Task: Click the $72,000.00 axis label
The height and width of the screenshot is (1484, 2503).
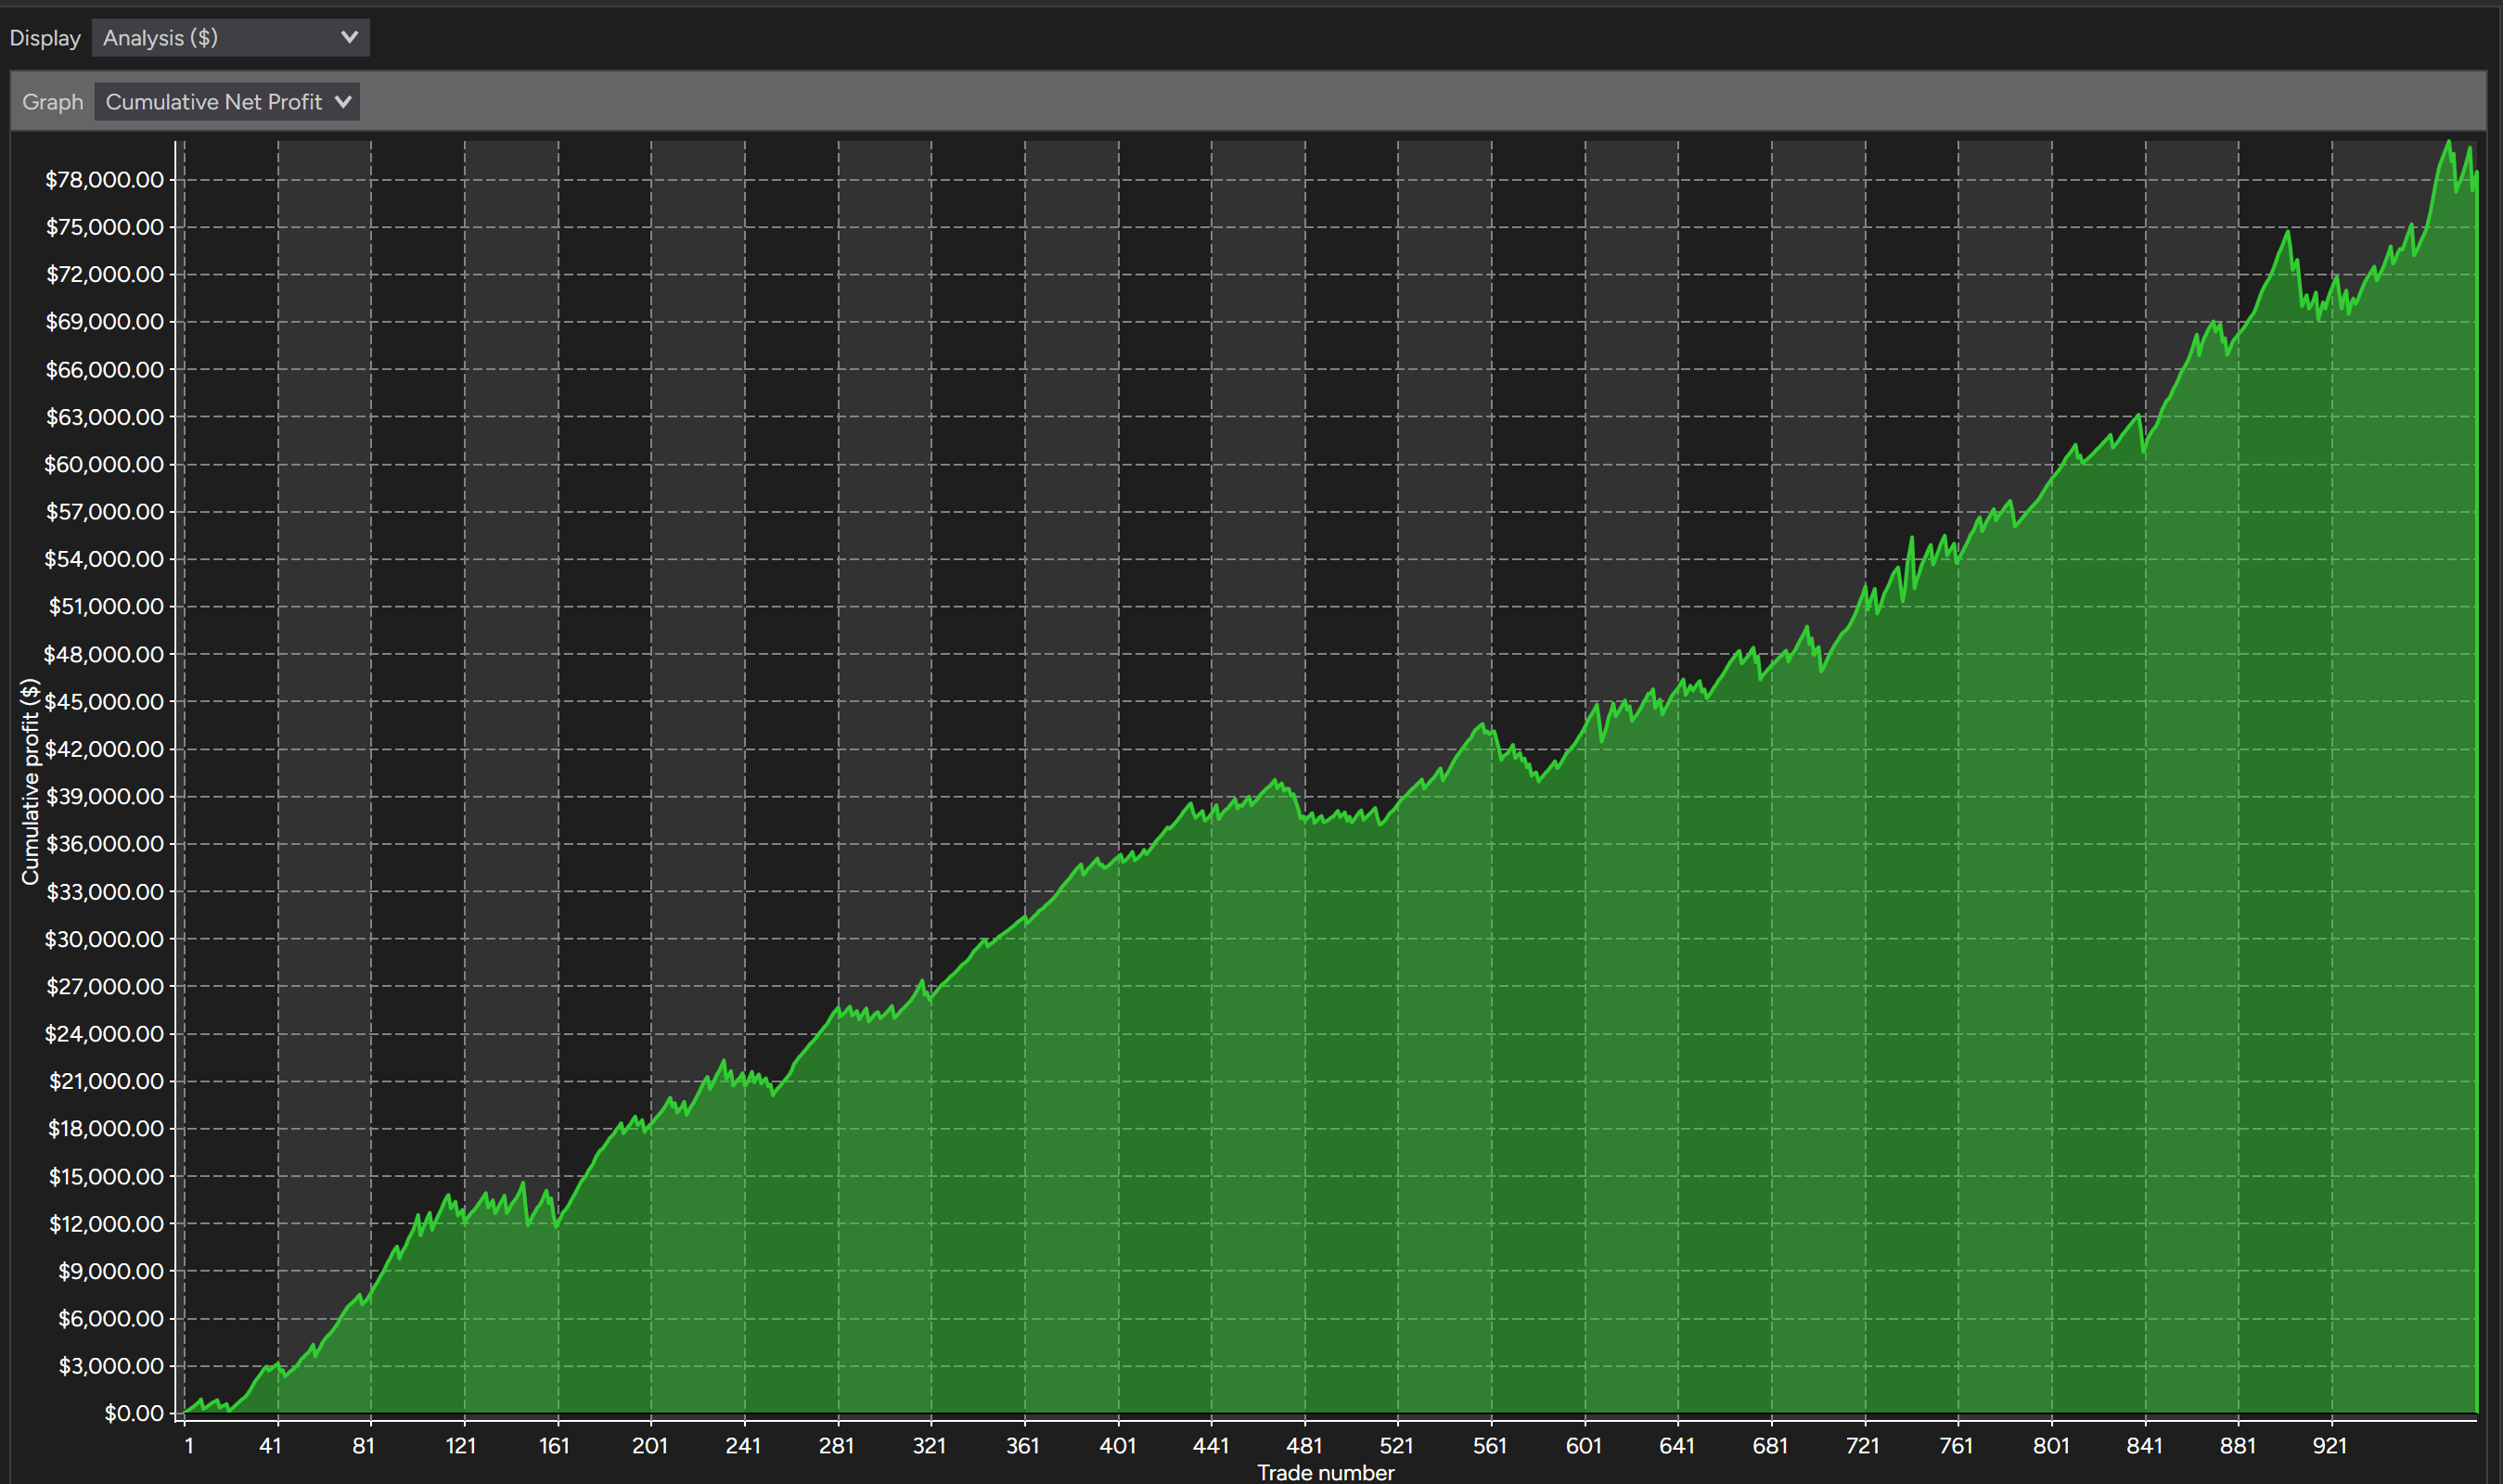Action: tap(104, 274)
